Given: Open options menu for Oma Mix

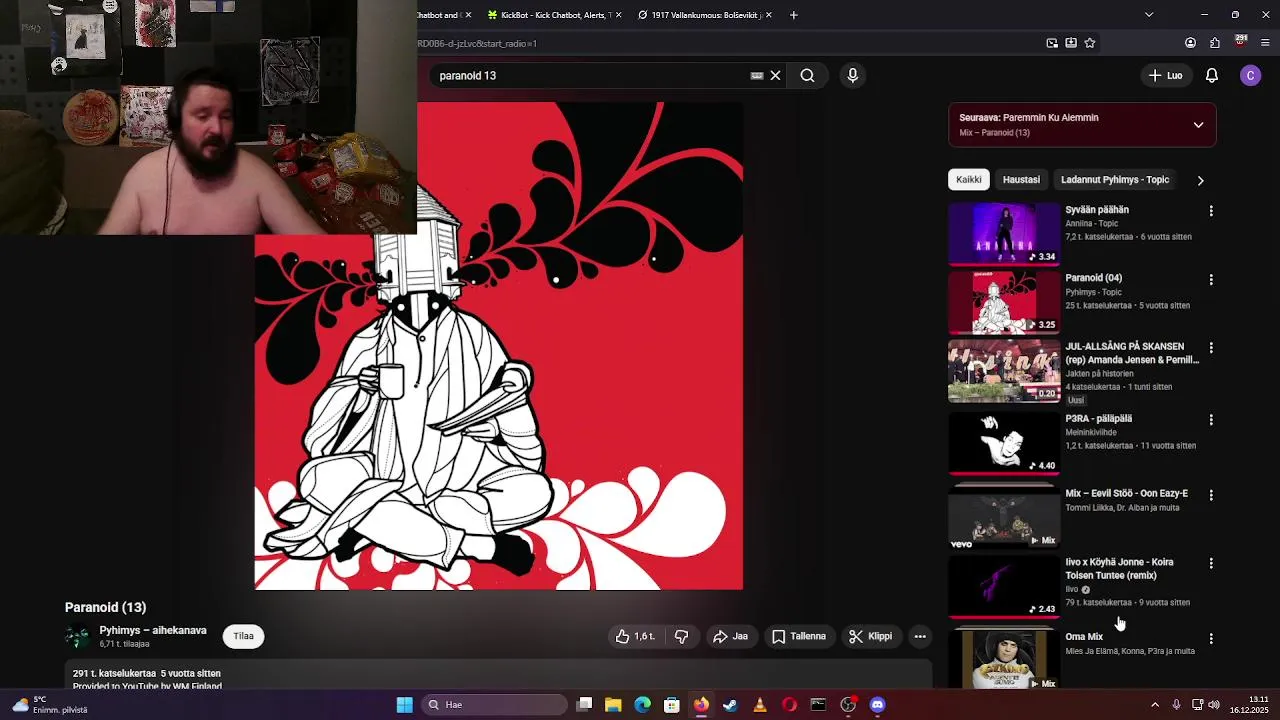Looking at the screenshot, I should (x=1211, y=638).
